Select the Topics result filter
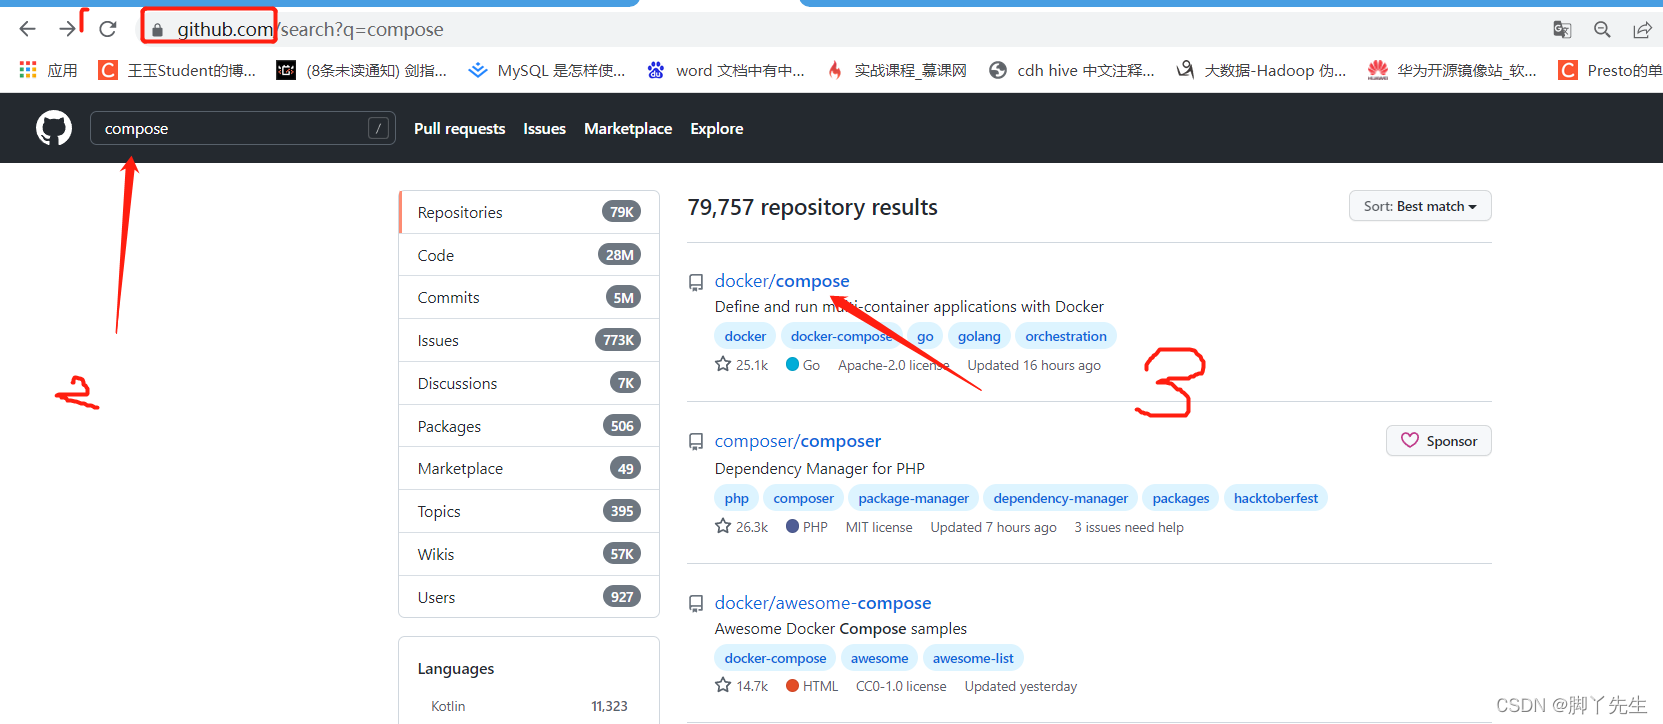 pos(529,511)
